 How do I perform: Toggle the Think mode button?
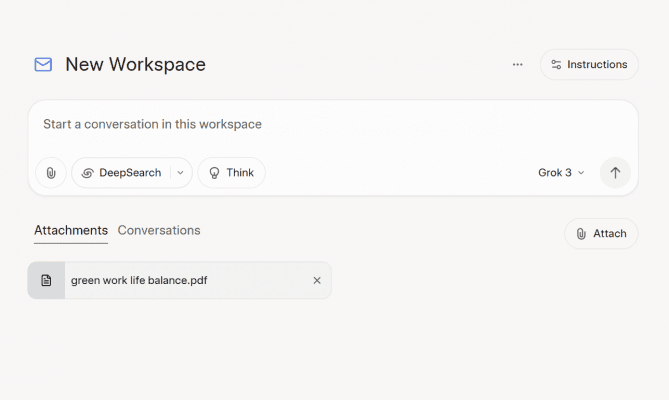[231, 173]
